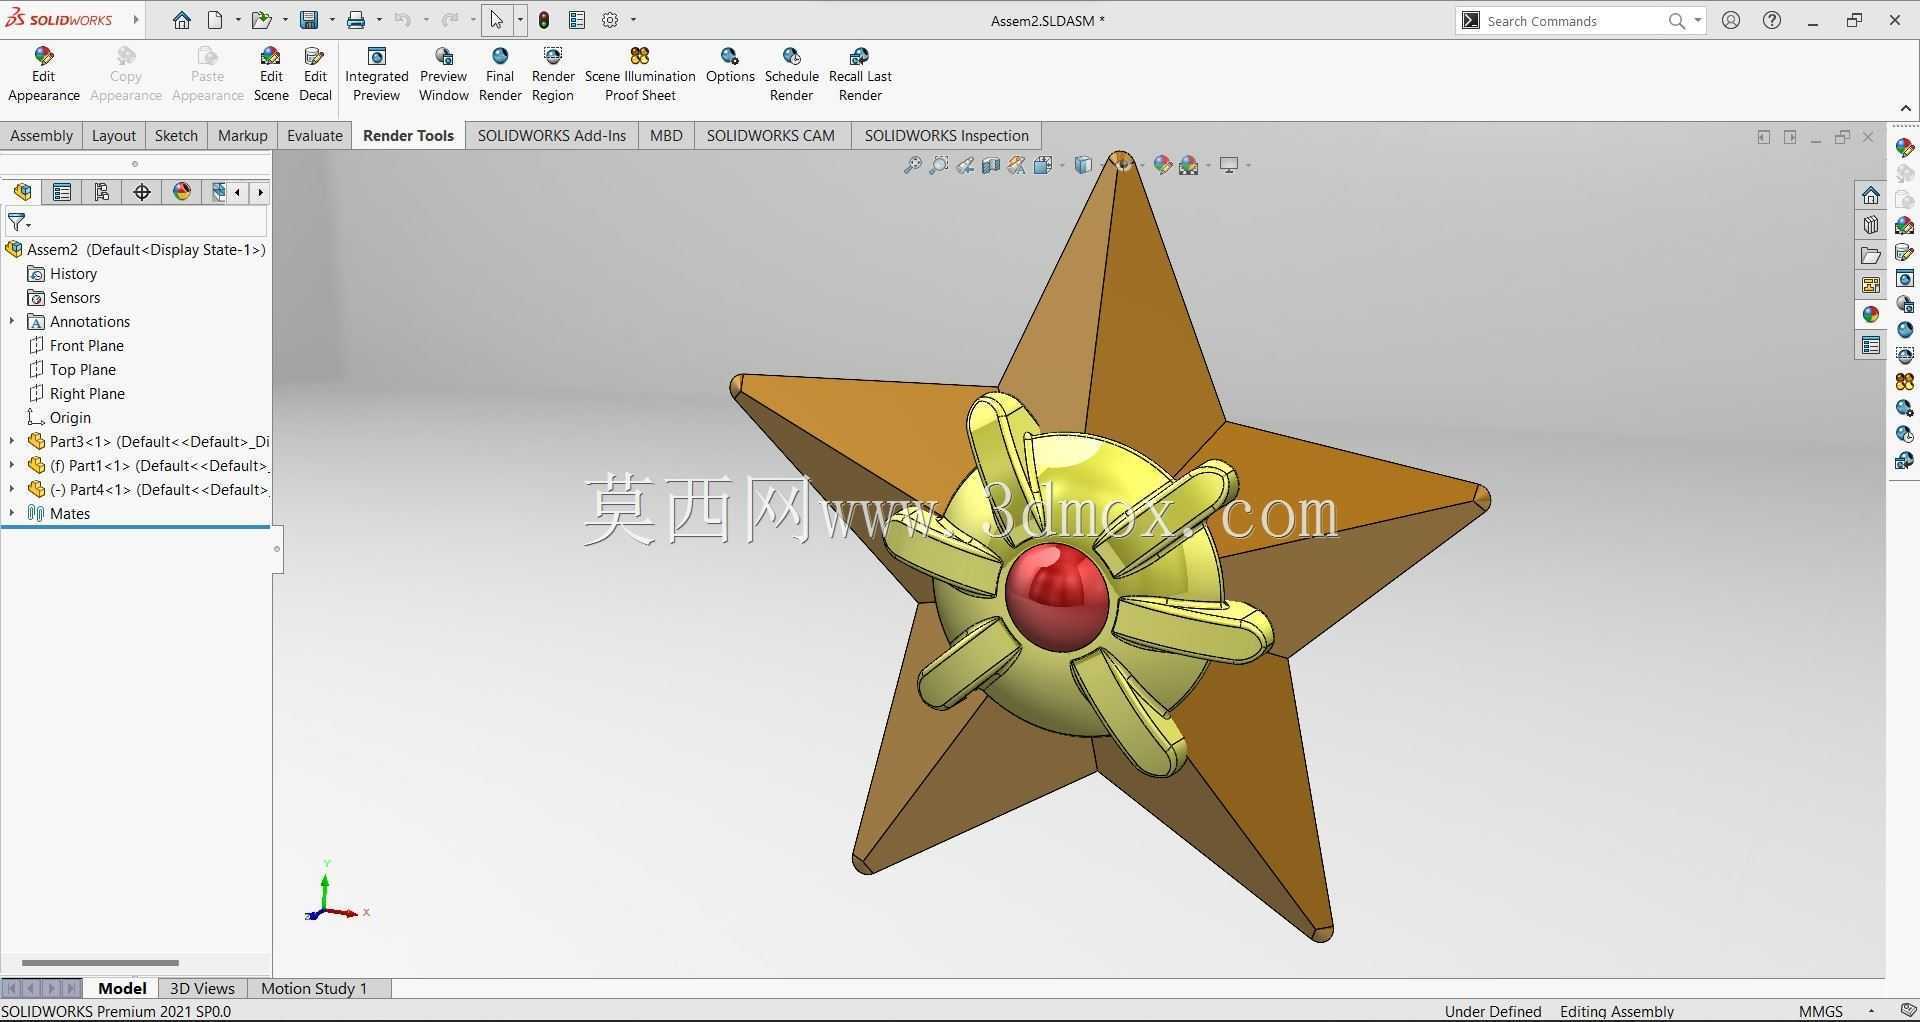Open the View Settings monitor icon

(x=1229, y=165)
